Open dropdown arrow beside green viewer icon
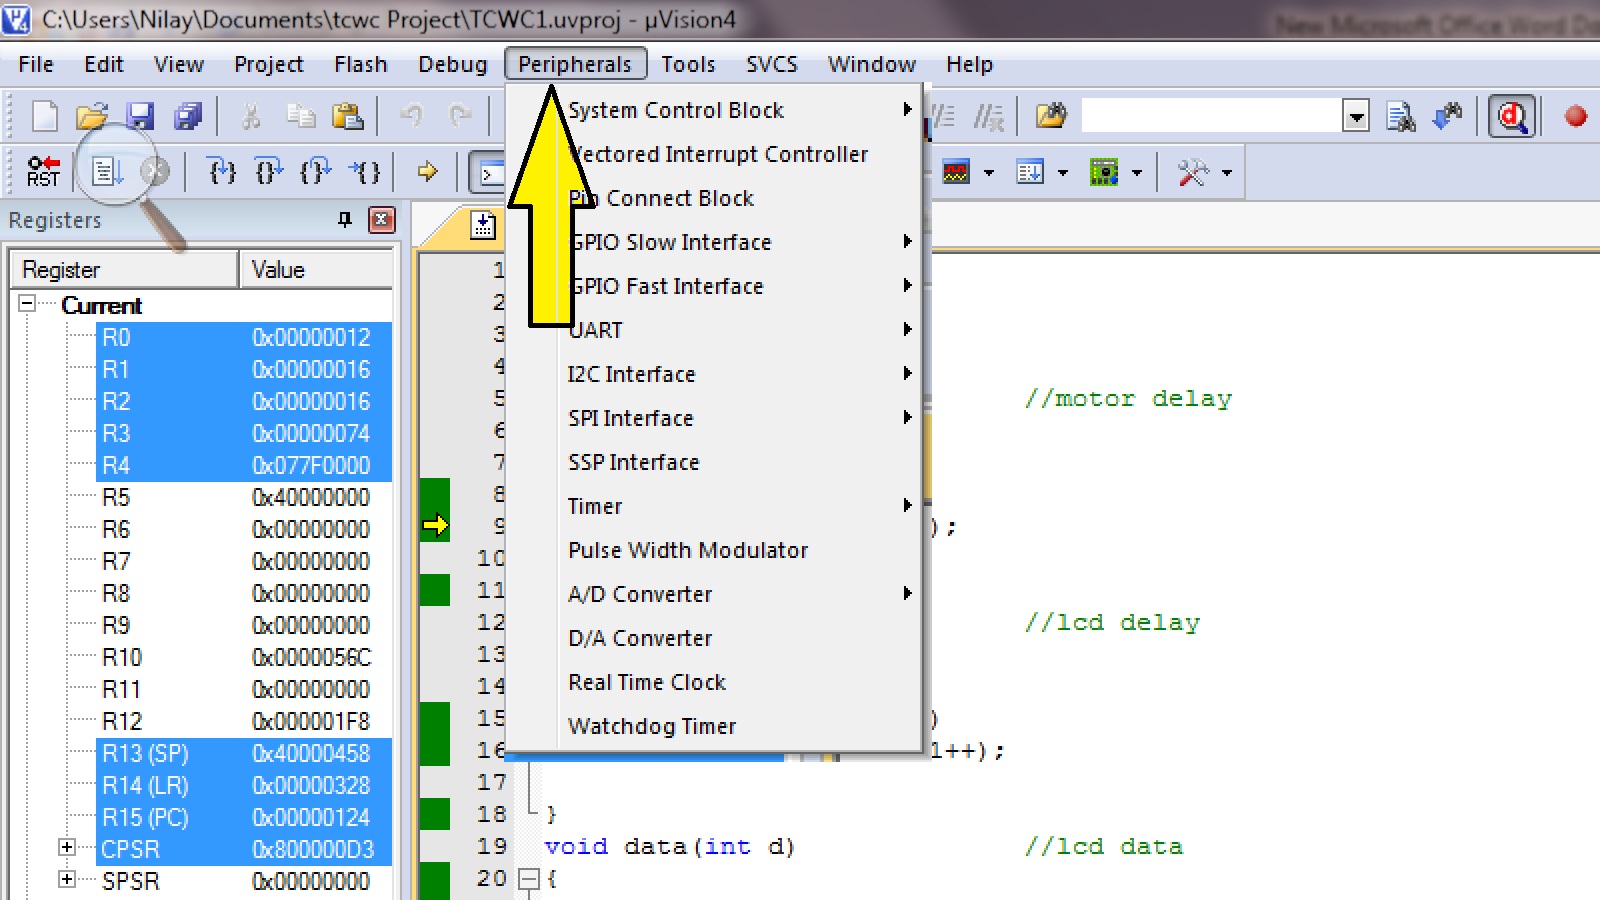 pos(1137,173)
